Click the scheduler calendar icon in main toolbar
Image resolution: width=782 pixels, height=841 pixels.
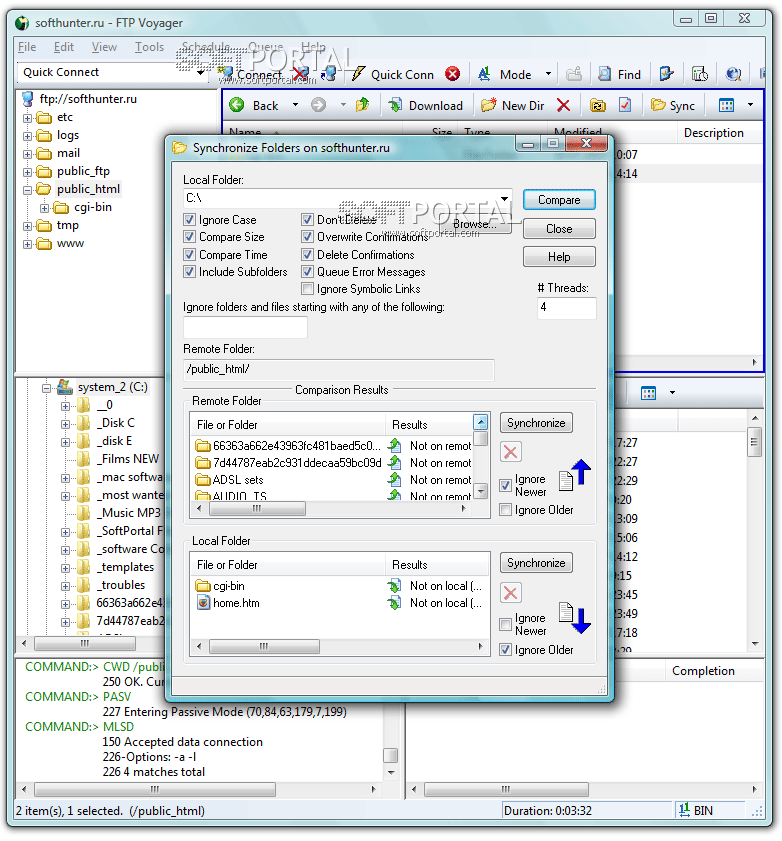(699, 74)
